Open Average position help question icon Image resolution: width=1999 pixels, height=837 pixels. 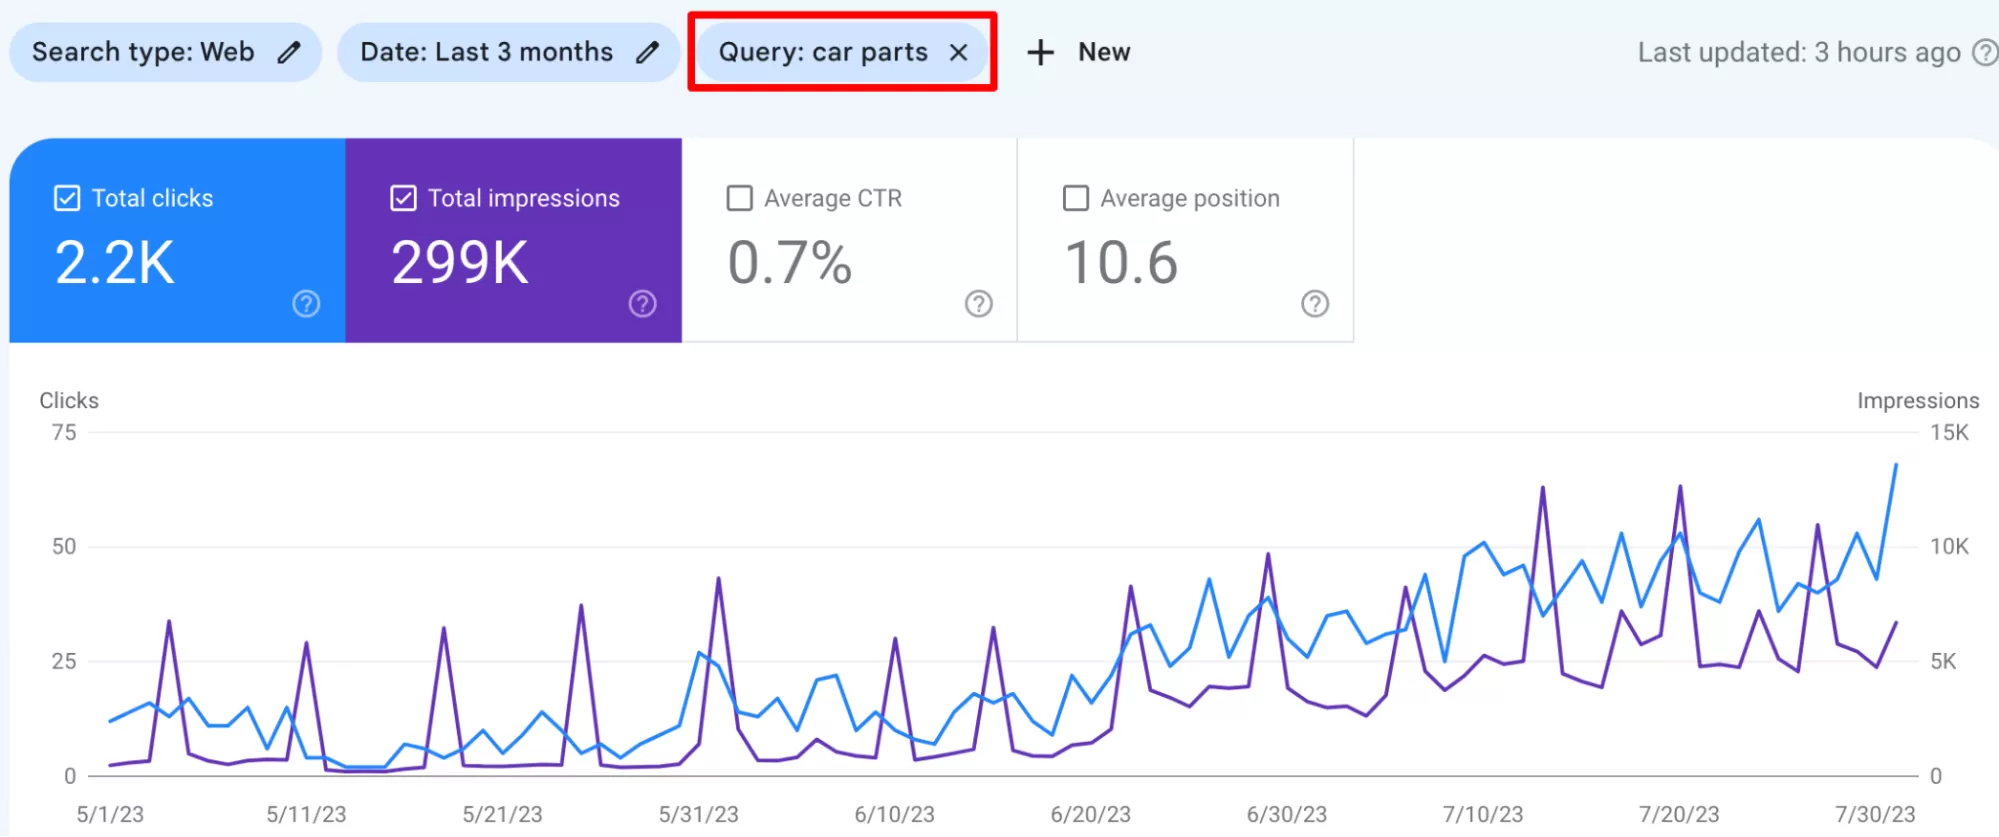(1314, 303)
